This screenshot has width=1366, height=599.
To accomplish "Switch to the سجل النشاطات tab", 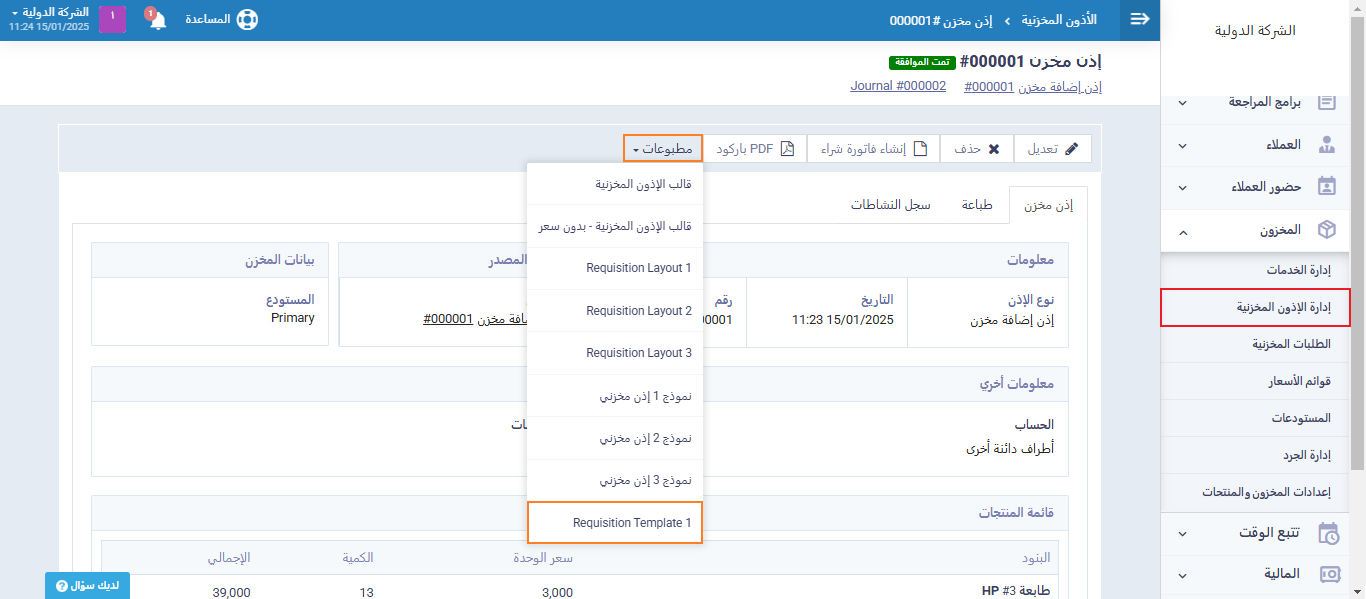I will coord(890,205).
